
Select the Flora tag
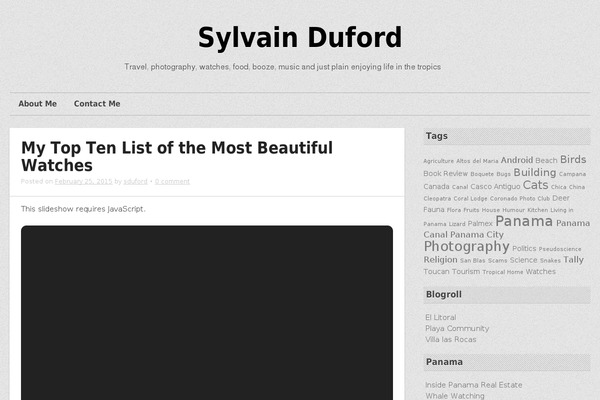point(454,210)
